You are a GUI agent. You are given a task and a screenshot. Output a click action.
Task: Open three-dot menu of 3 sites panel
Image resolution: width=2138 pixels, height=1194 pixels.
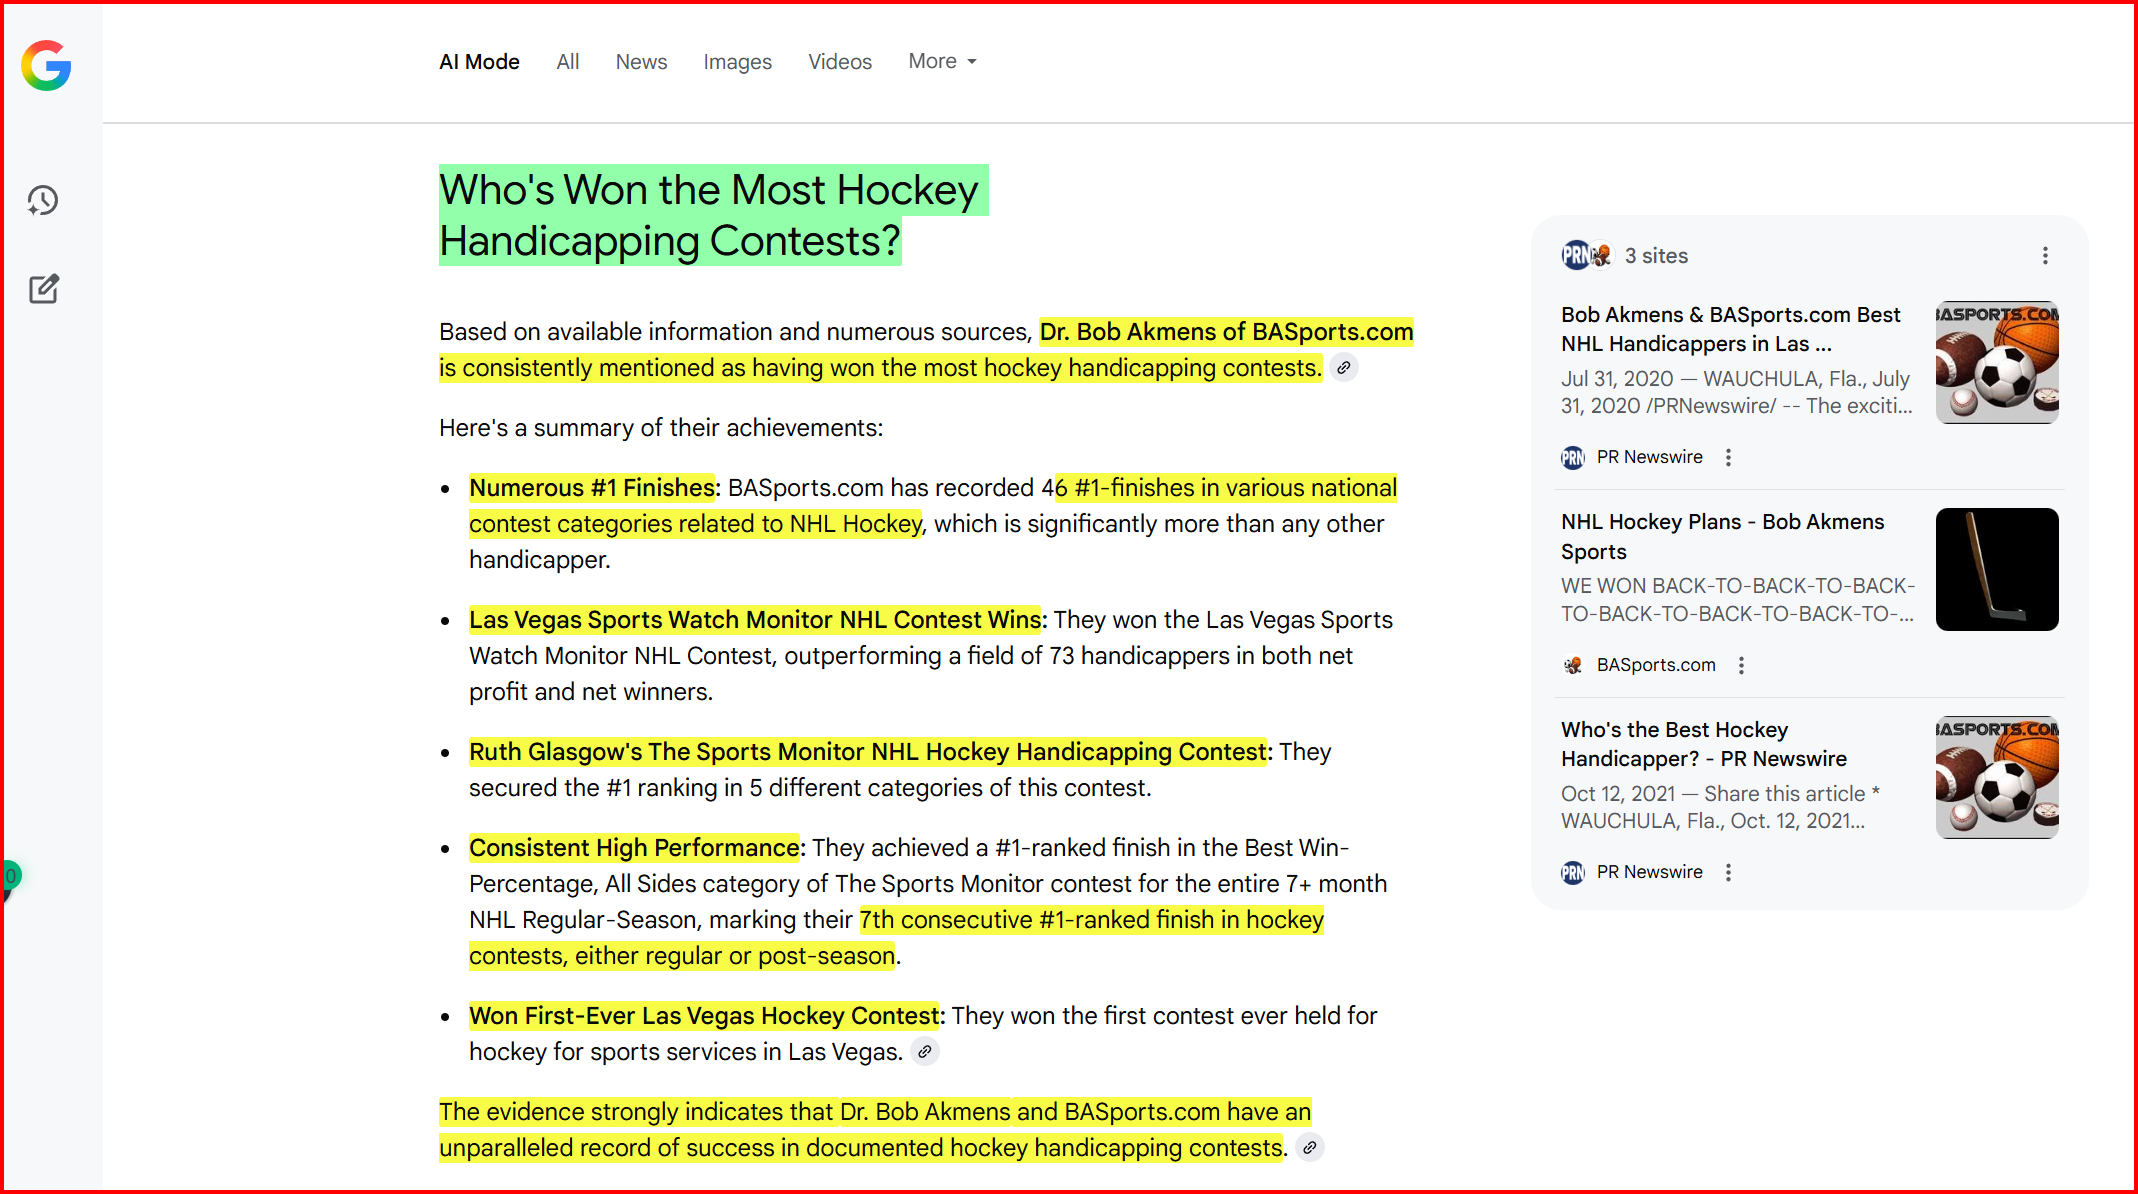pos(2045,256)
